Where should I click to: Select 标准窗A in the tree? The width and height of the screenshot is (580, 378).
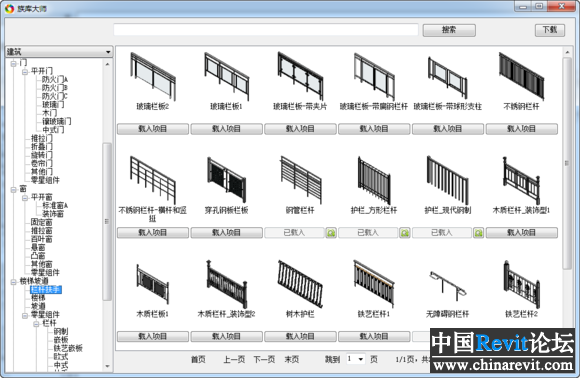(55, 205)
